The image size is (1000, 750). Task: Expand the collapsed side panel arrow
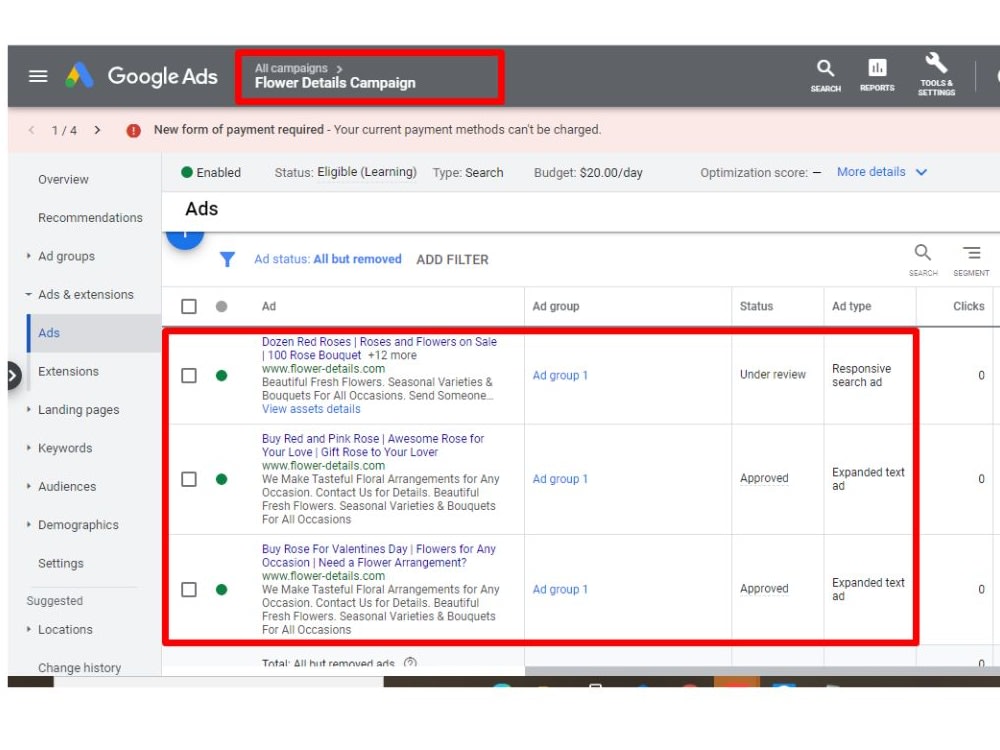(13, 376)
